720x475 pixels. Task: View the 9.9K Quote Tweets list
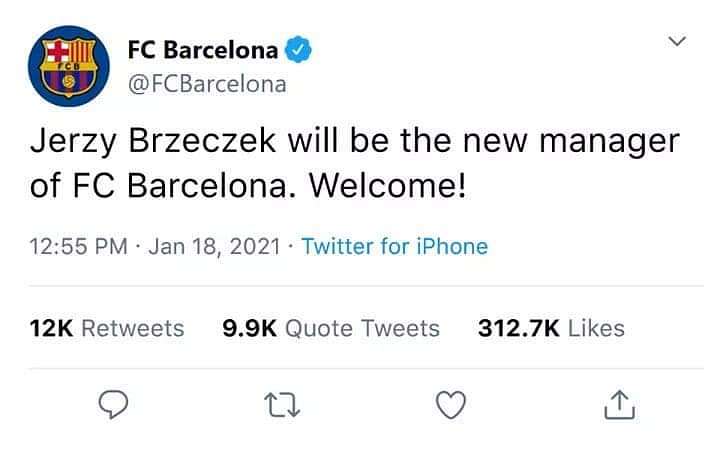click(331, 329)
